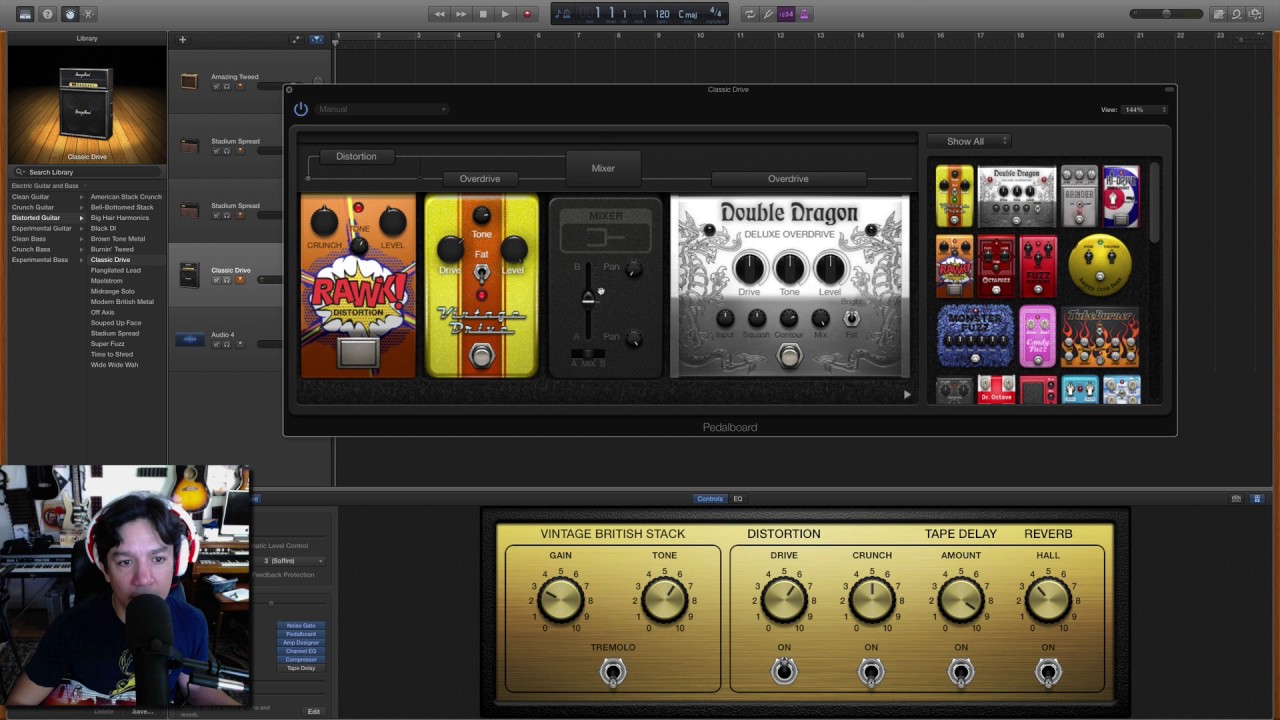The height and width of the screenshot is (720, 1280).
Task: Flip the Tremolo switch on amp
Action: pyautogui.click(x=613, y=673)
